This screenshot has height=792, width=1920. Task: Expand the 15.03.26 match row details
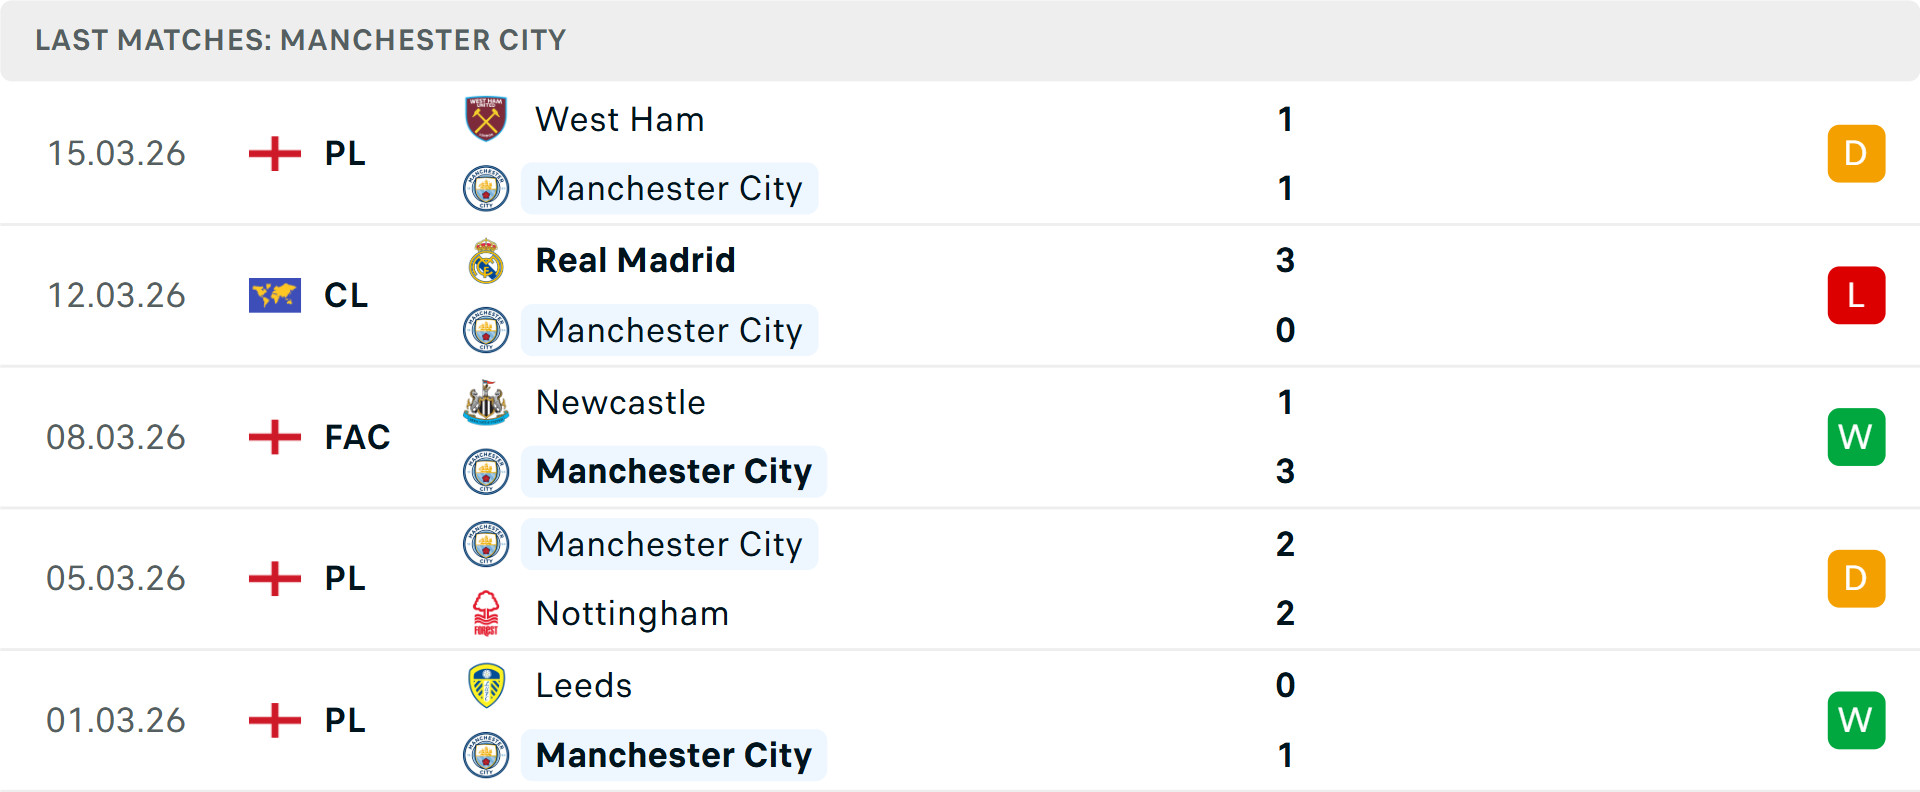[x=960, y=153]
